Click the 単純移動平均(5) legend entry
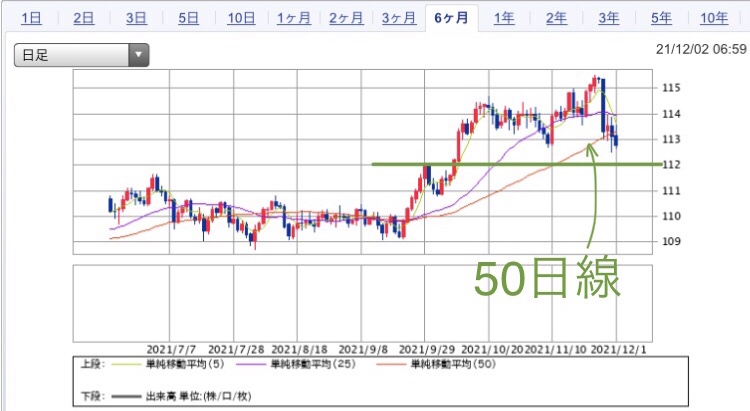Viewport: 750px width, 411px height. click(168, 364)
